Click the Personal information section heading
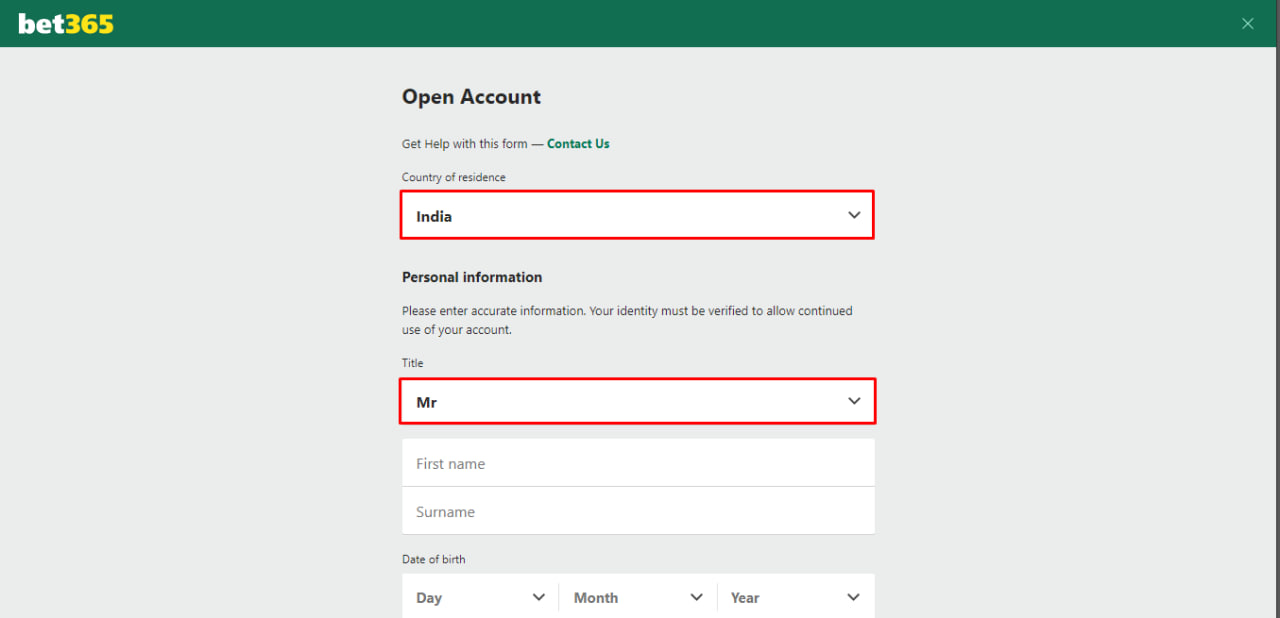 (x=472, y=277)
